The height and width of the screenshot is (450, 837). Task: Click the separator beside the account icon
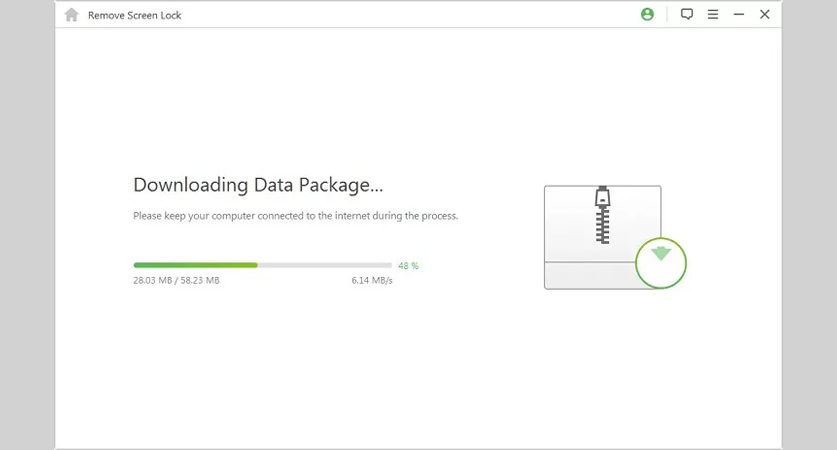667,14
